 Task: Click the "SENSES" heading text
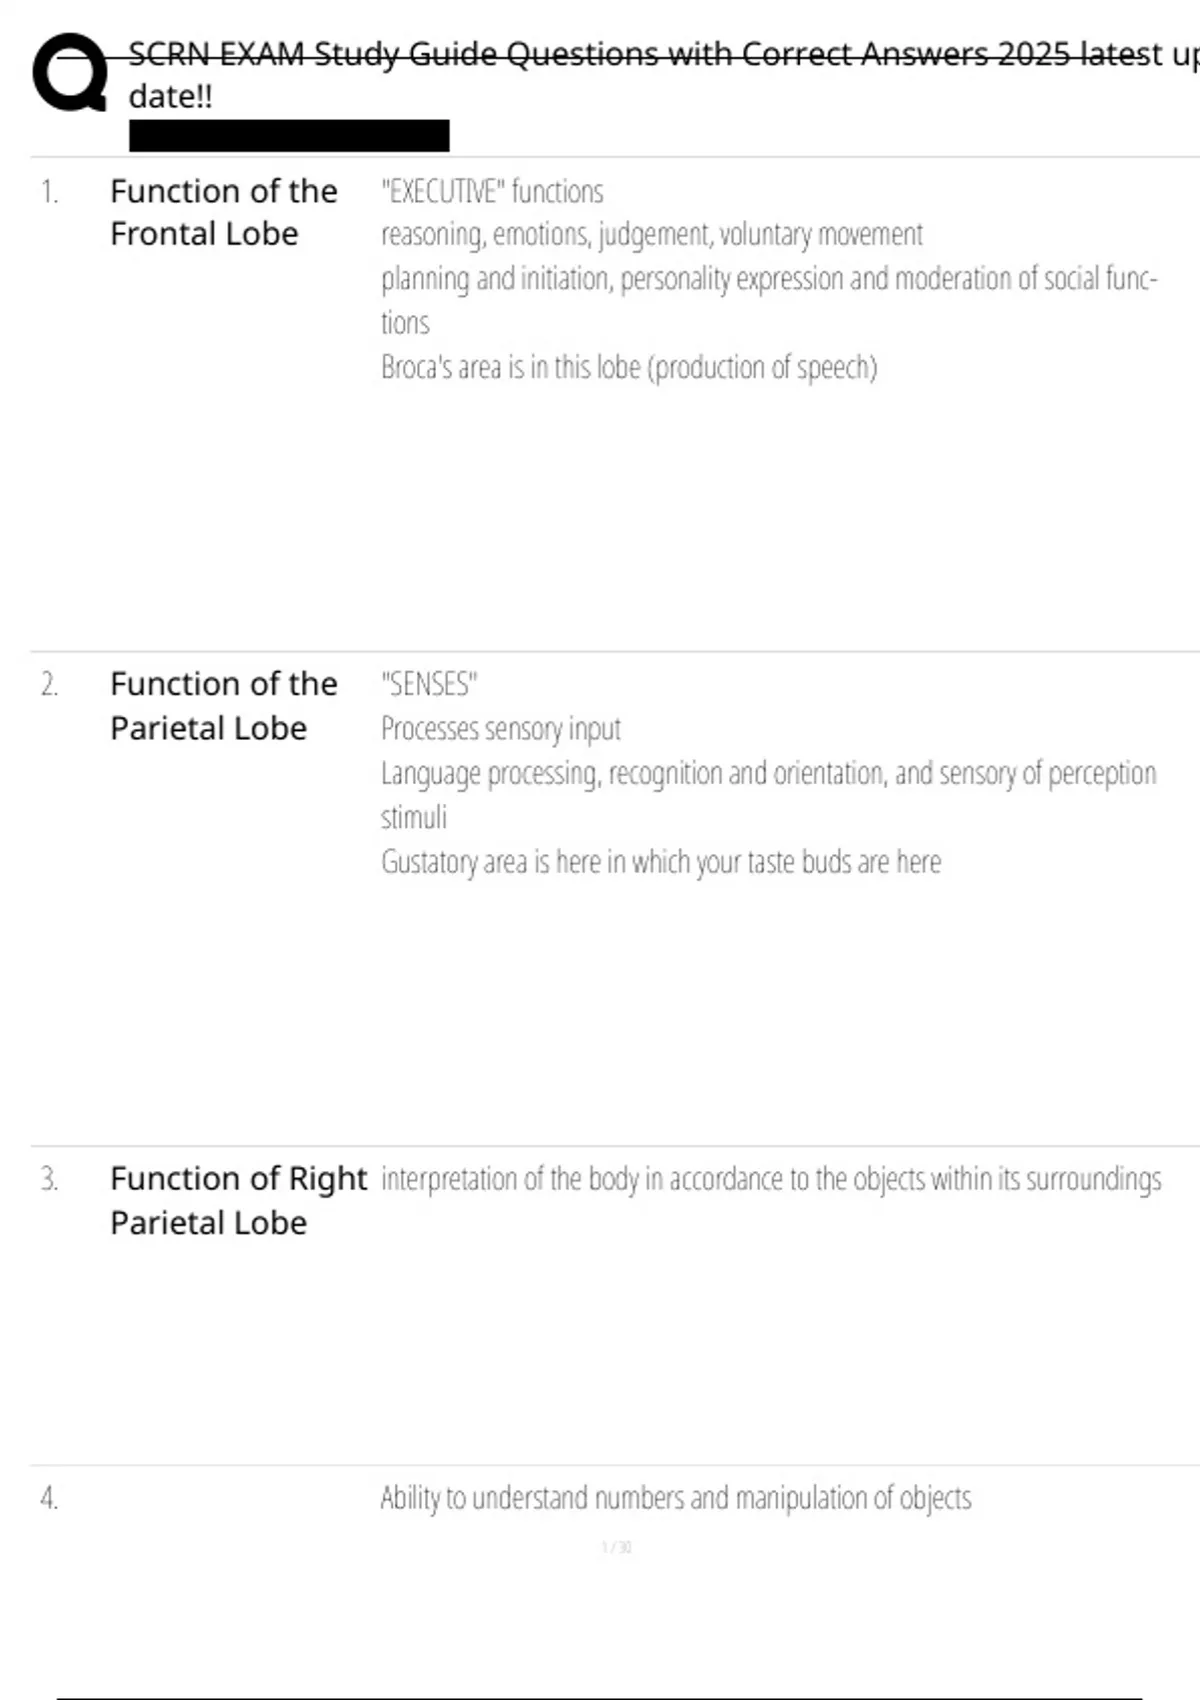tap(429, 685)
